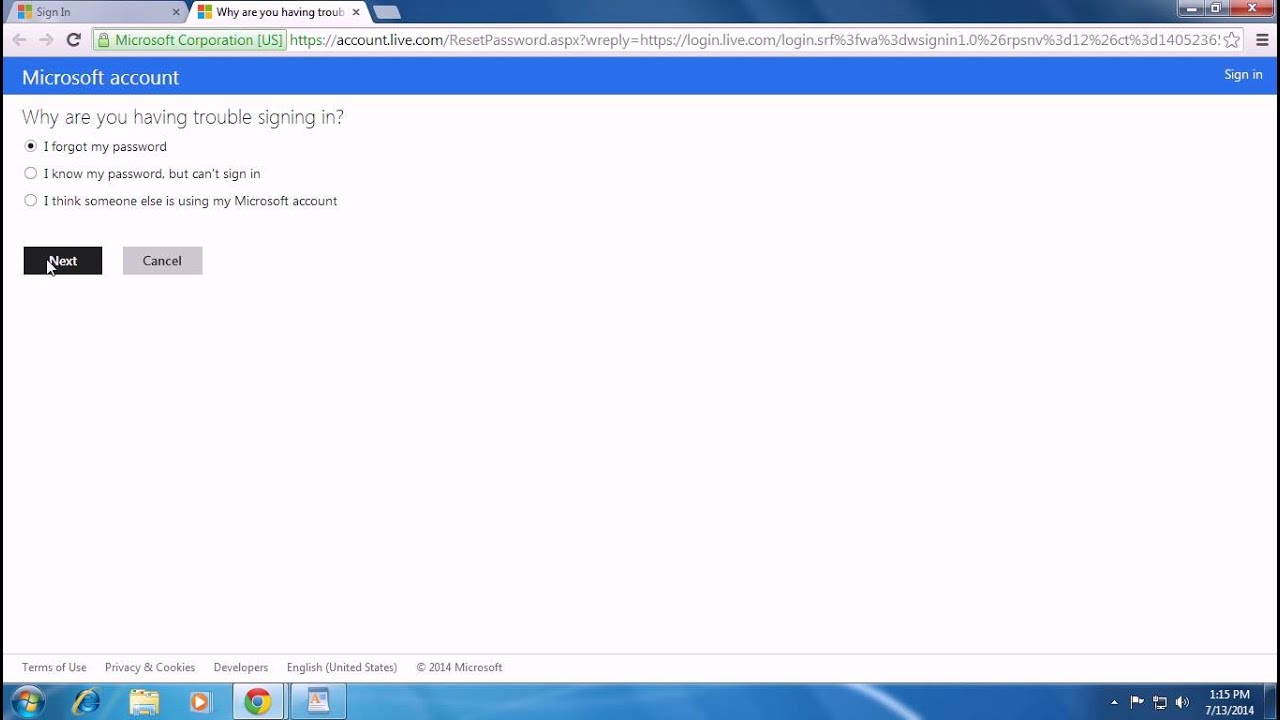Minimize the Chrome window
1280x720 pixels.
[1190, 8]
